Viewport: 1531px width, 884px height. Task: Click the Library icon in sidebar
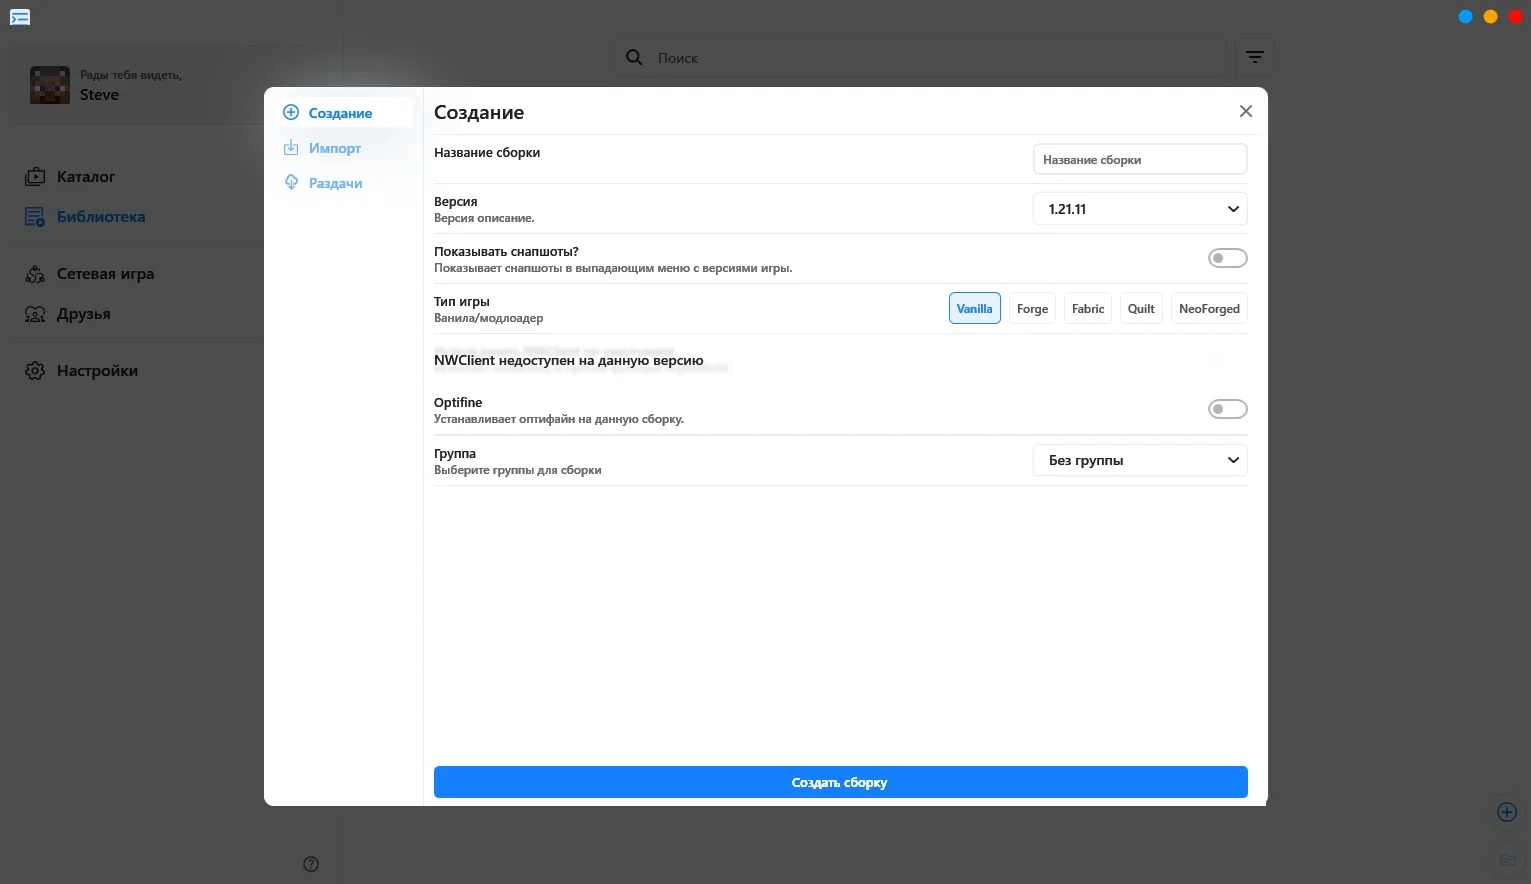pyautogui.click(x=35, y=217)
